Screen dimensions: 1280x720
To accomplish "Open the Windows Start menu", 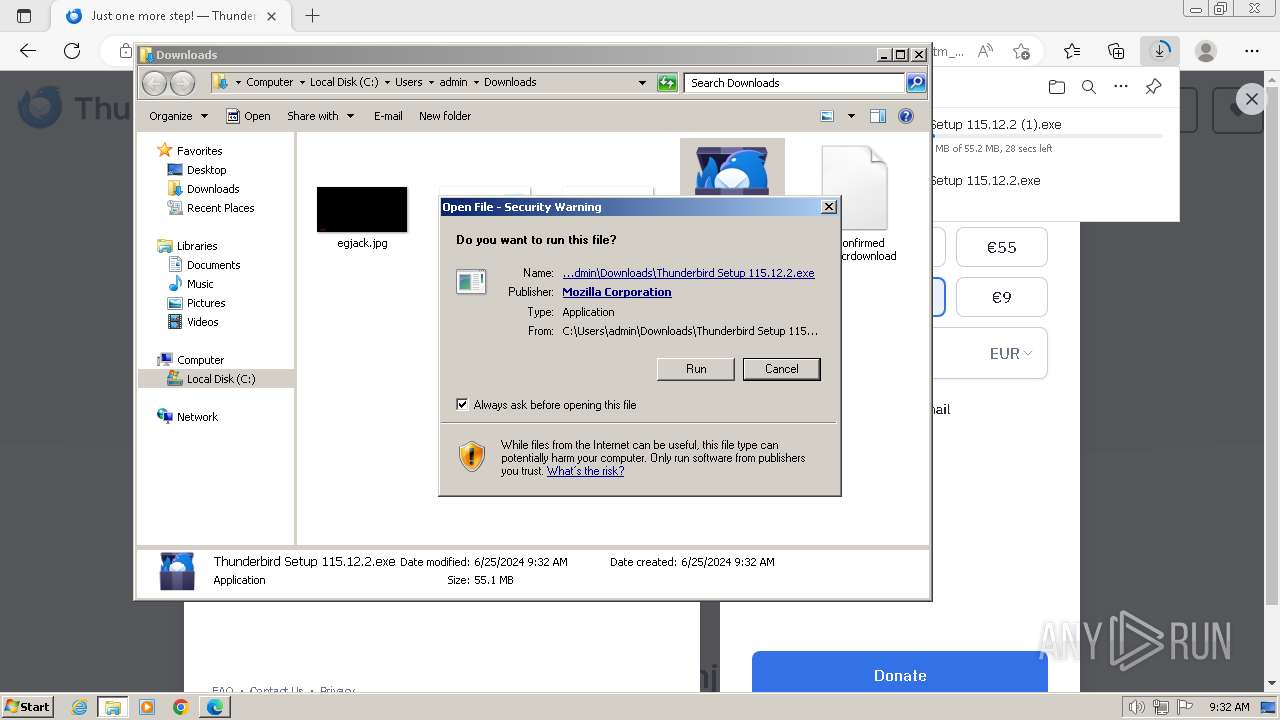I will pos(28,706).
